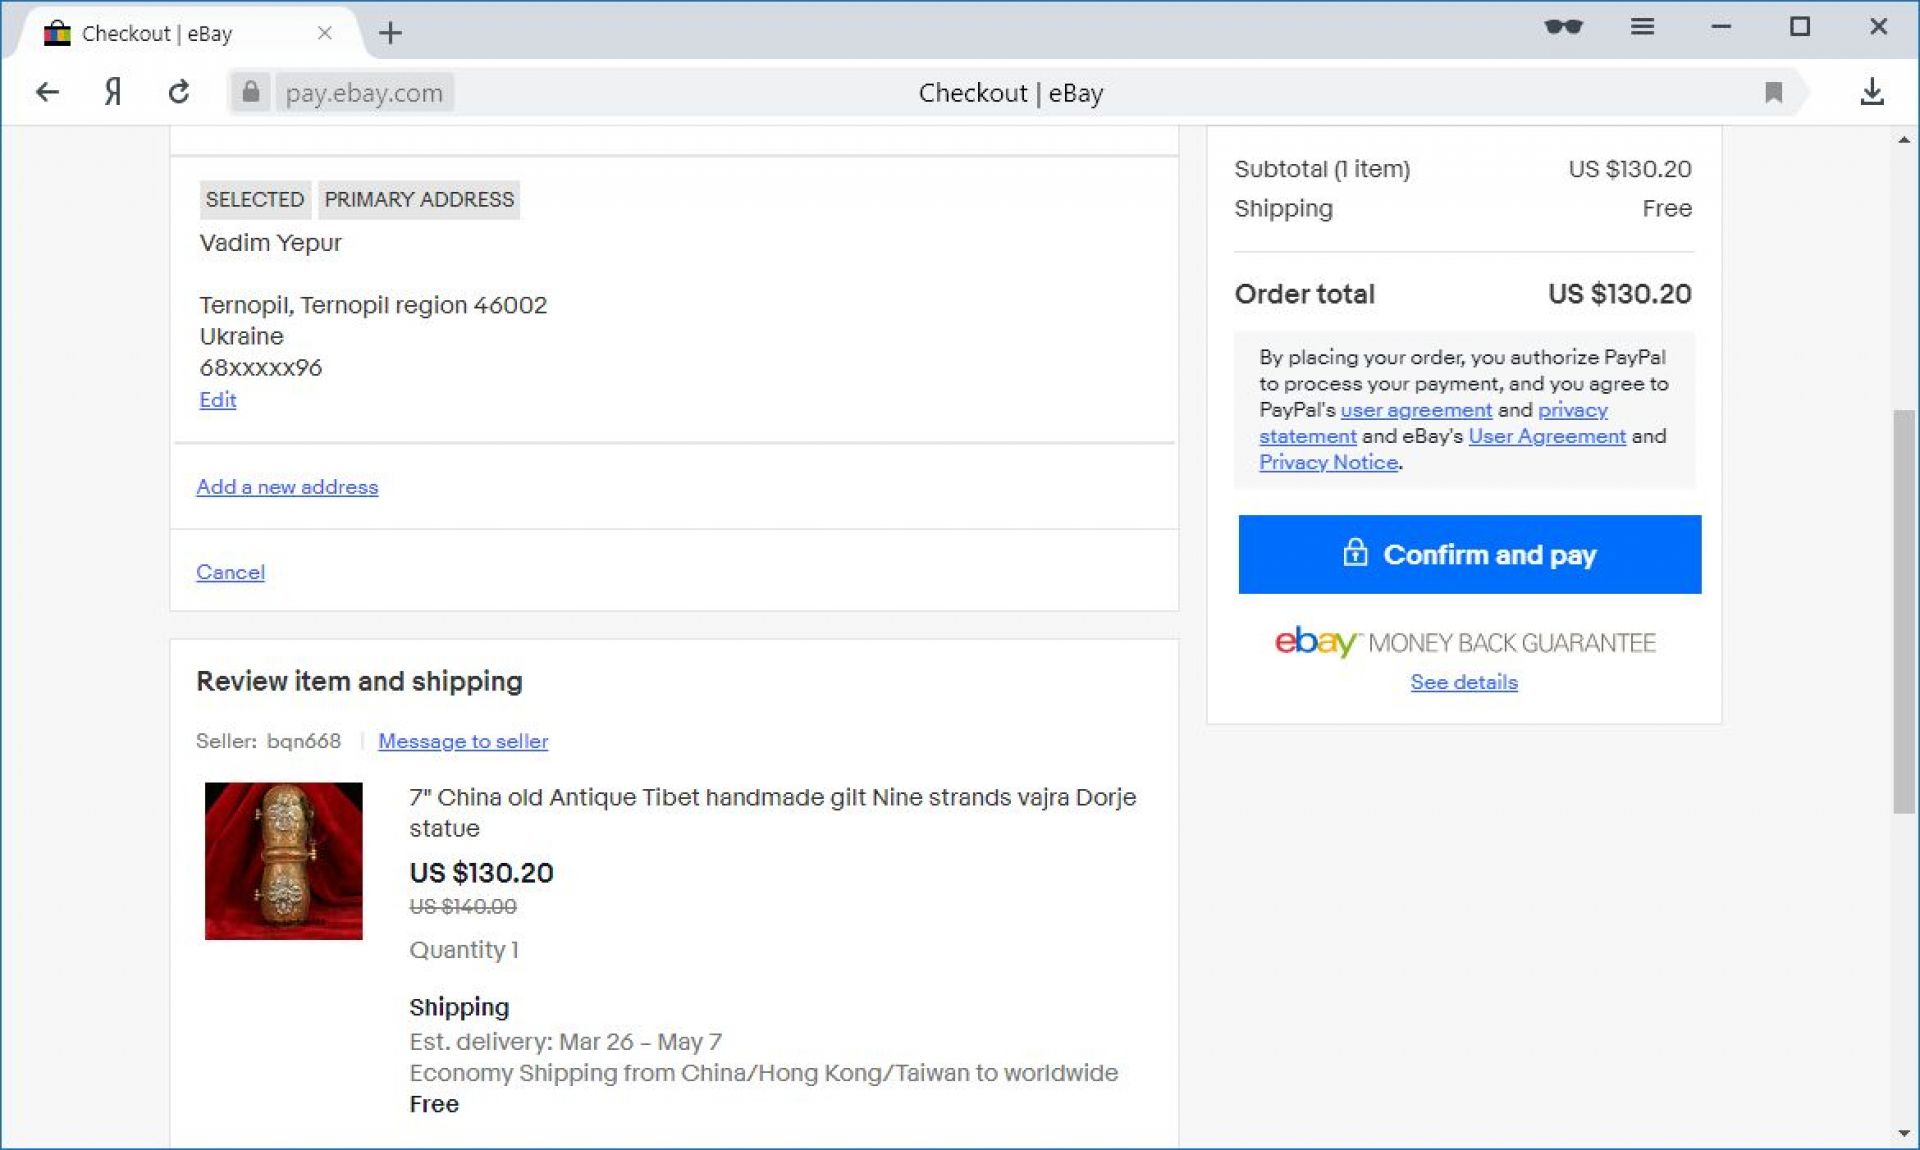Open the browser downloads icon
Viewport: 1920px width, 1150px height.
1871,93
